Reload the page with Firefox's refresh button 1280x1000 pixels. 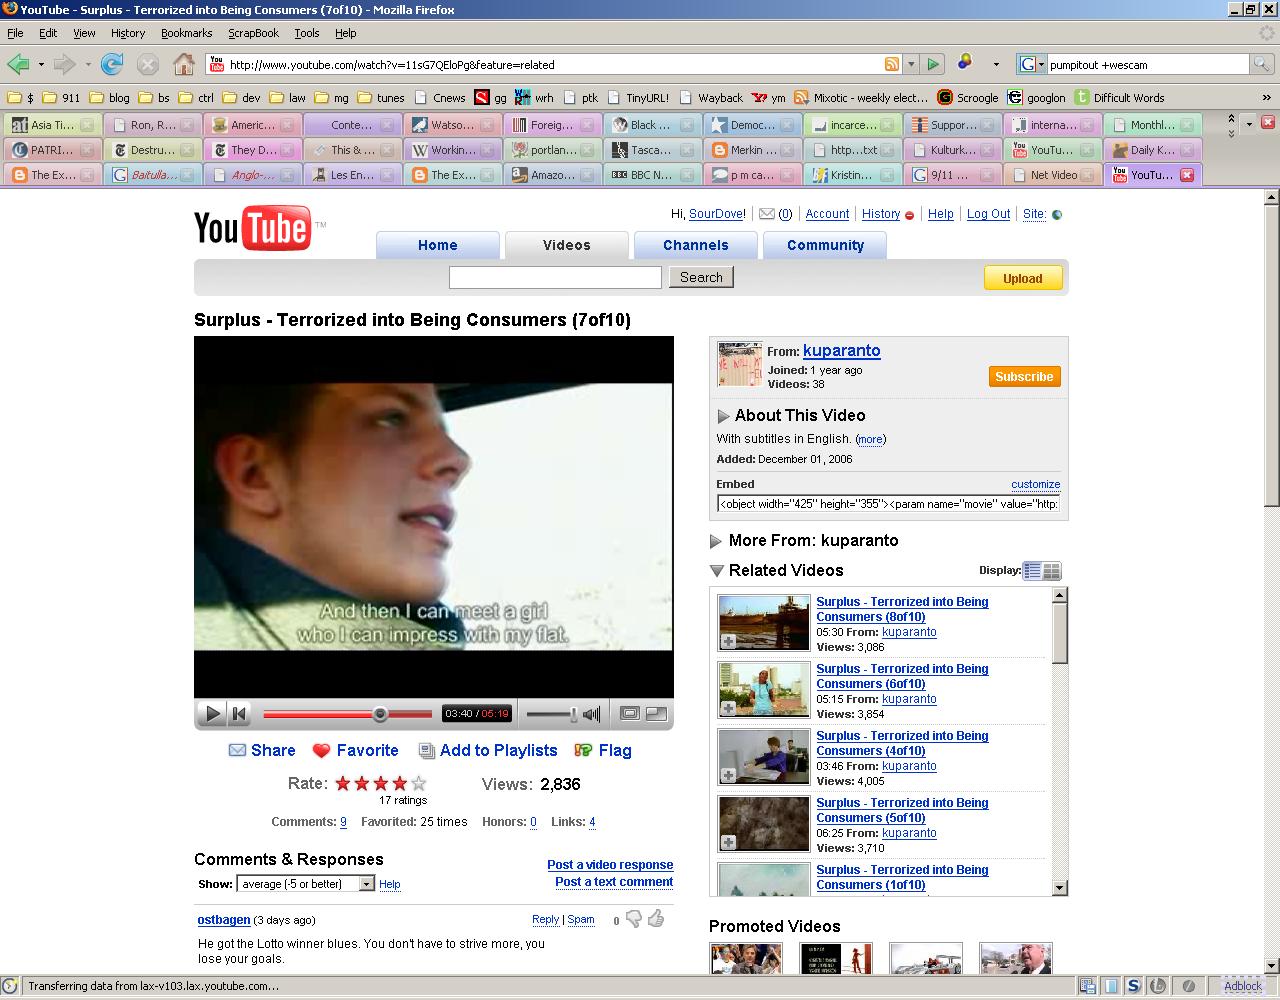click(112, 64)
